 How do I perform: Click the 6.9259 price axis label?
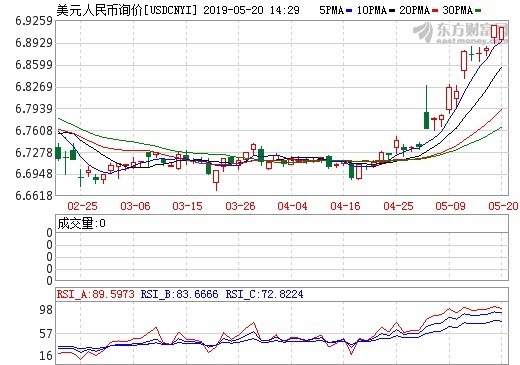click(x=34, y=21)
